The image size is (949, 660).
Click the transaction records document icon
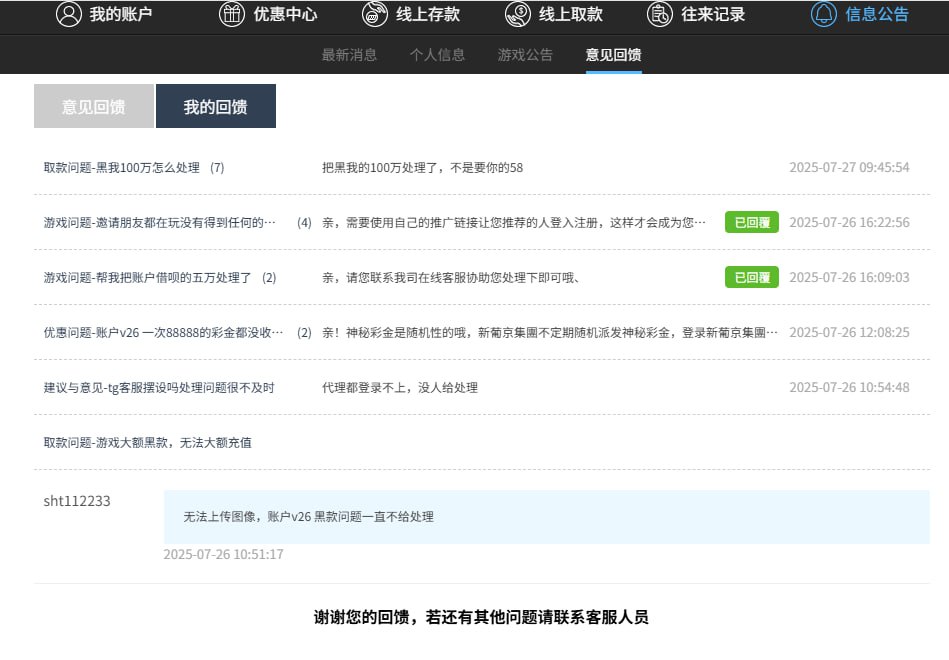tap(660, 14)
